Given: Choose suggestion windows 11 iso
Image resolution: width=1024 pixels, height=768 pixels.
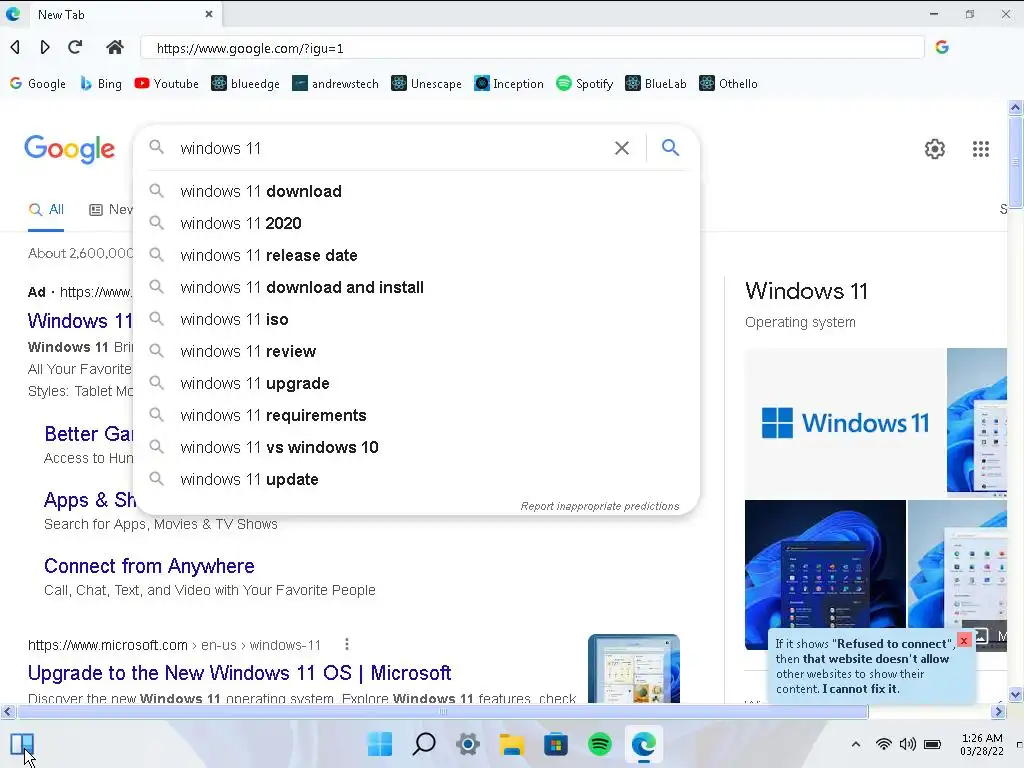Looking at the screenshot, I should tap(416, 319).
